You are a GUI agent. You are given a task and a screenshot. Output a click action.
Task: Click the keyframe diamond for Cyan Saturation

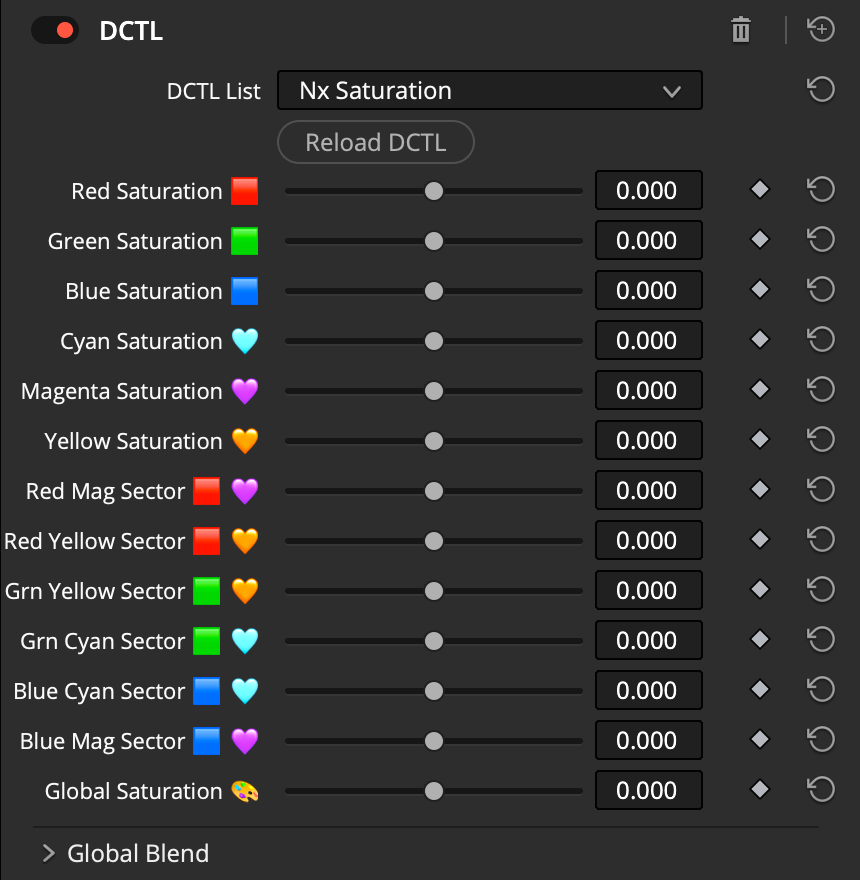[759, 340]
